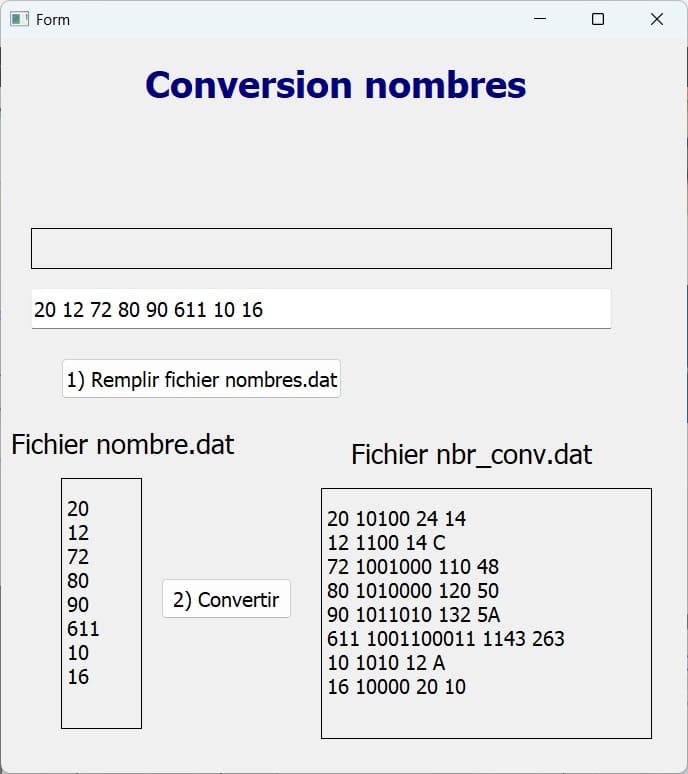Select the "Fichier nombre.dat" label

[x=122, y=444]
